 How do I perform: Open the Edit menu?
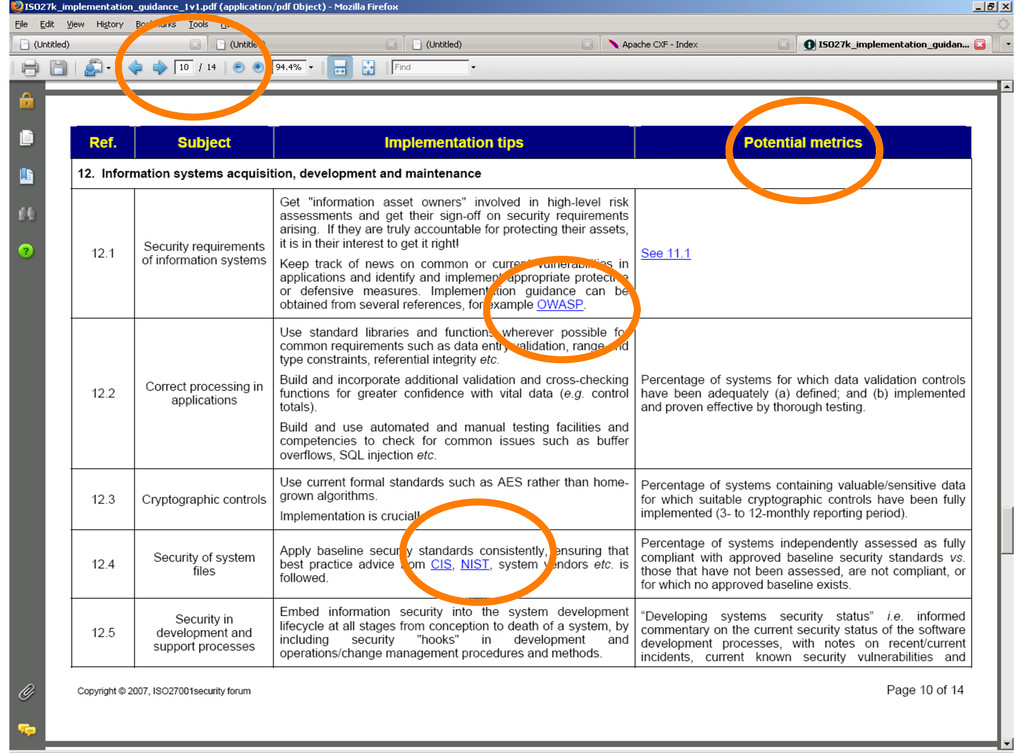point(47,24)
